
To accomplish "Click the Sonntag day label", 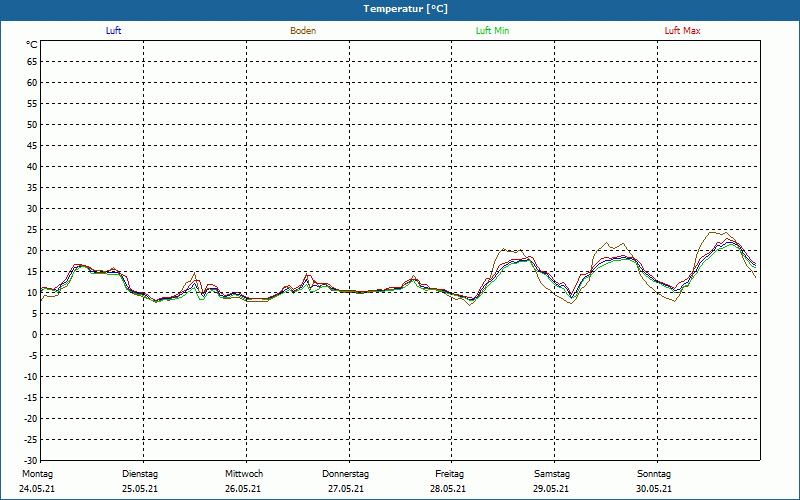I will [x=654, y=474].
